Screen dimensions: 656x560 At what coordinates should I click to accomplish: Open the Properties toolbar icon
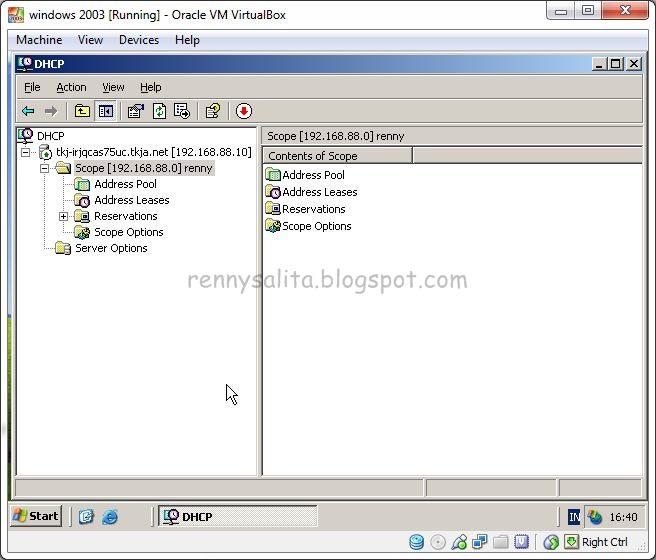pos(136,111)
